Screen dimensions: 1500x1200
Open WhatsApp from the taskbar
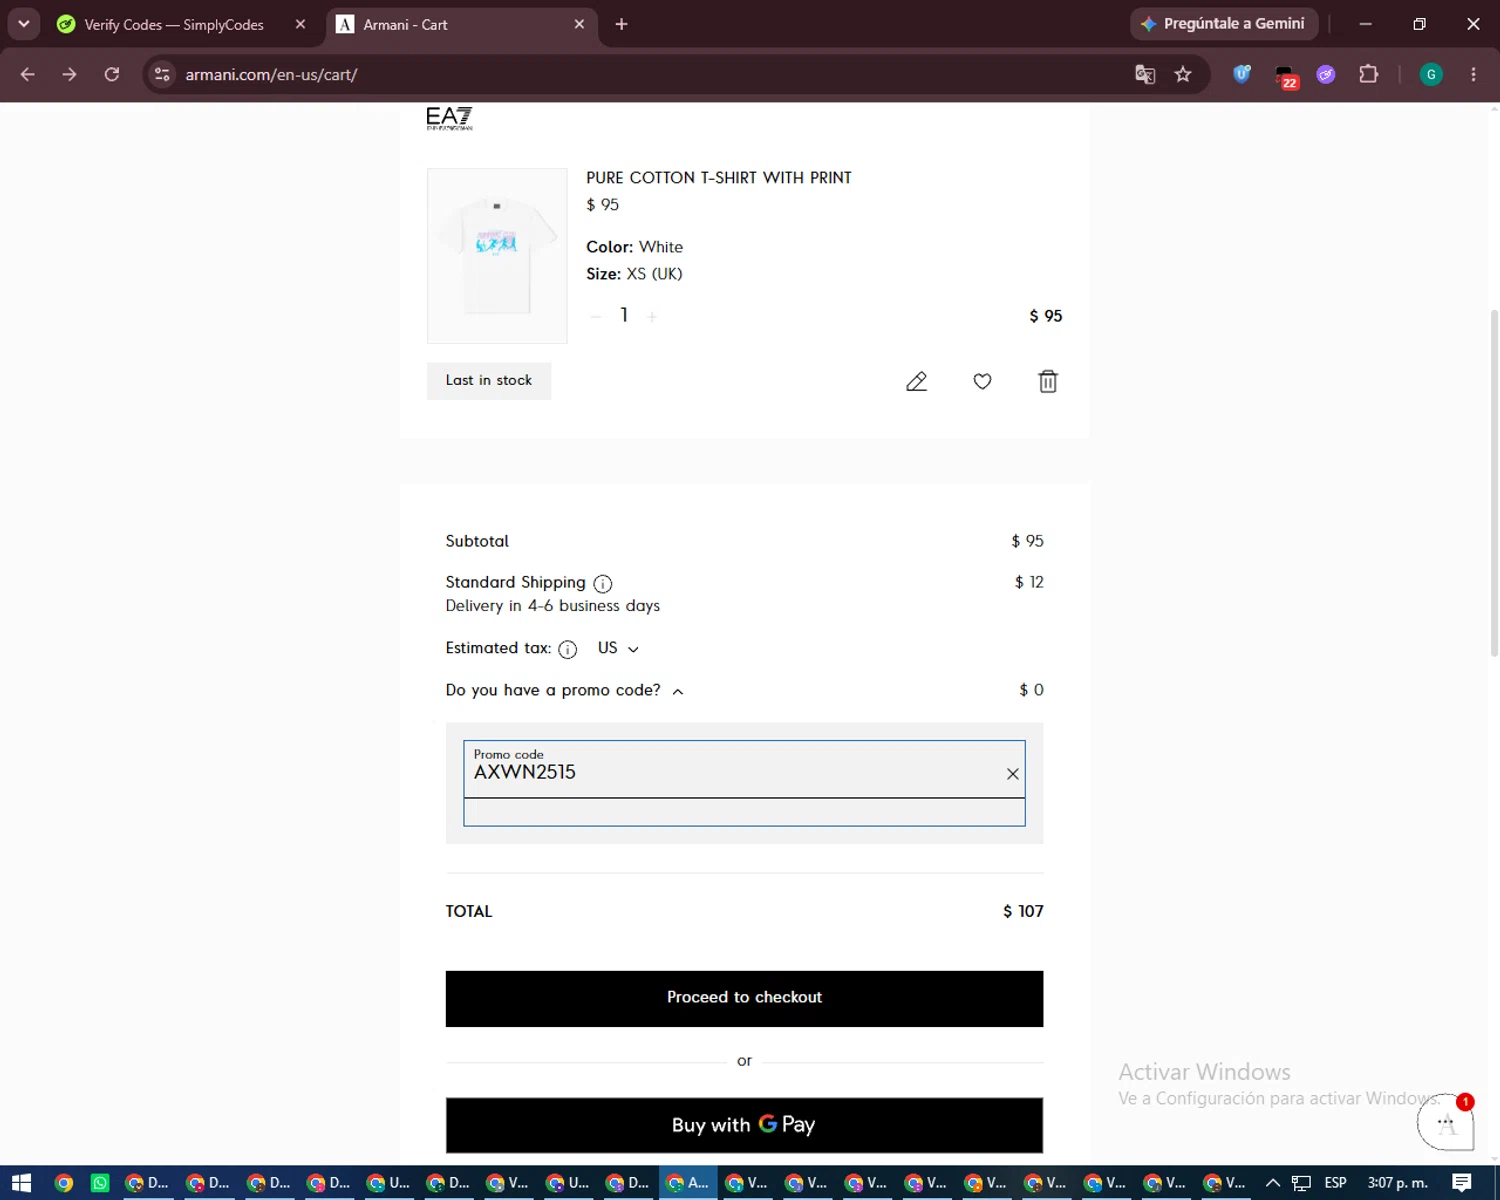tap(100, 1183)
